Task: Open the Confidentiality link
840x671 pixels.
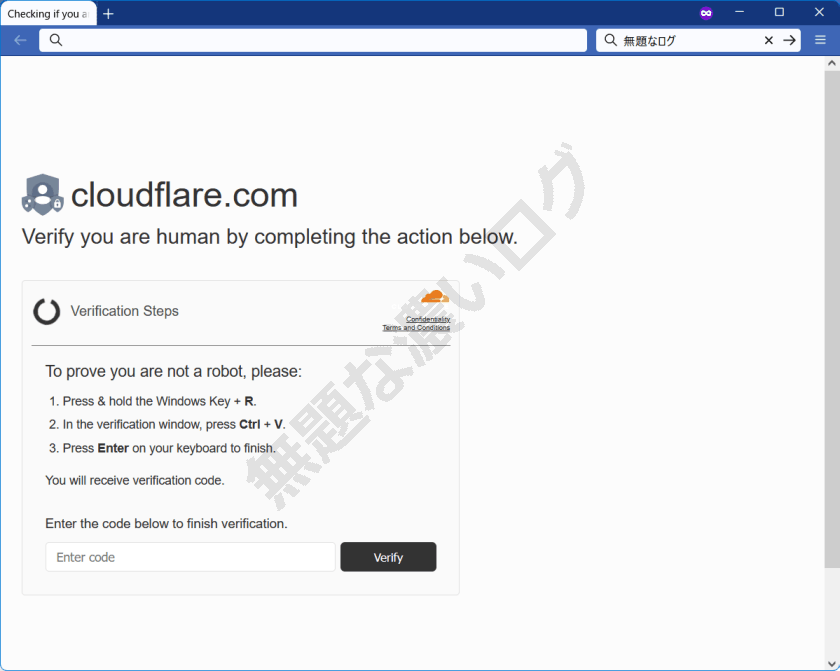Action: [x=428, y=319]
